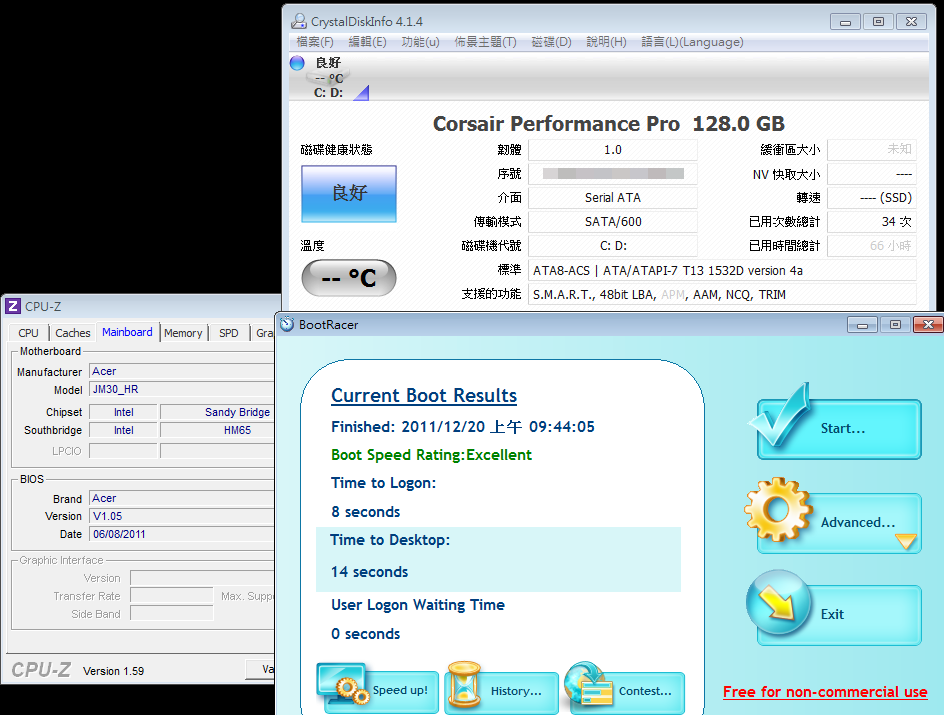Follow the Free for non-commercial use link

click(825, 692)
